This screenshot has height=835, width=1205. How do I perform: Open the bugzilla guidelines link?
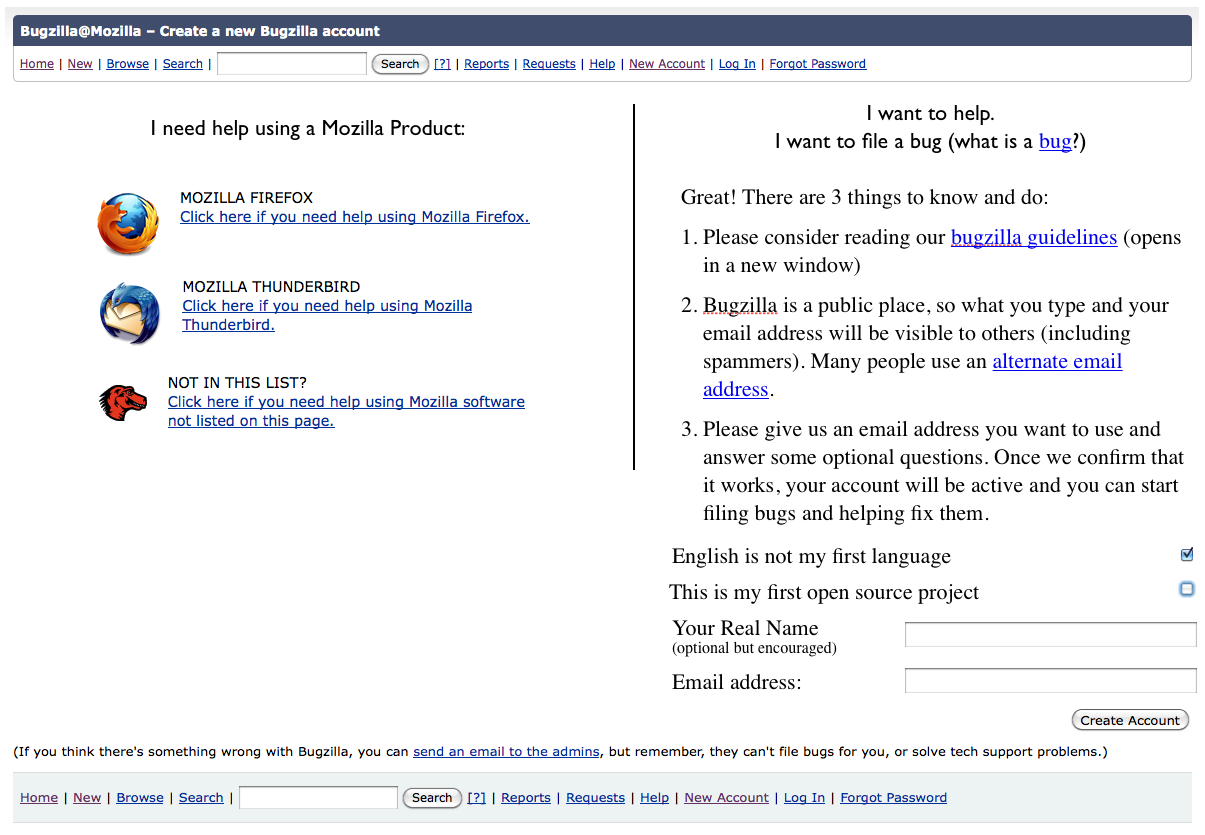tap(1033, 238)
